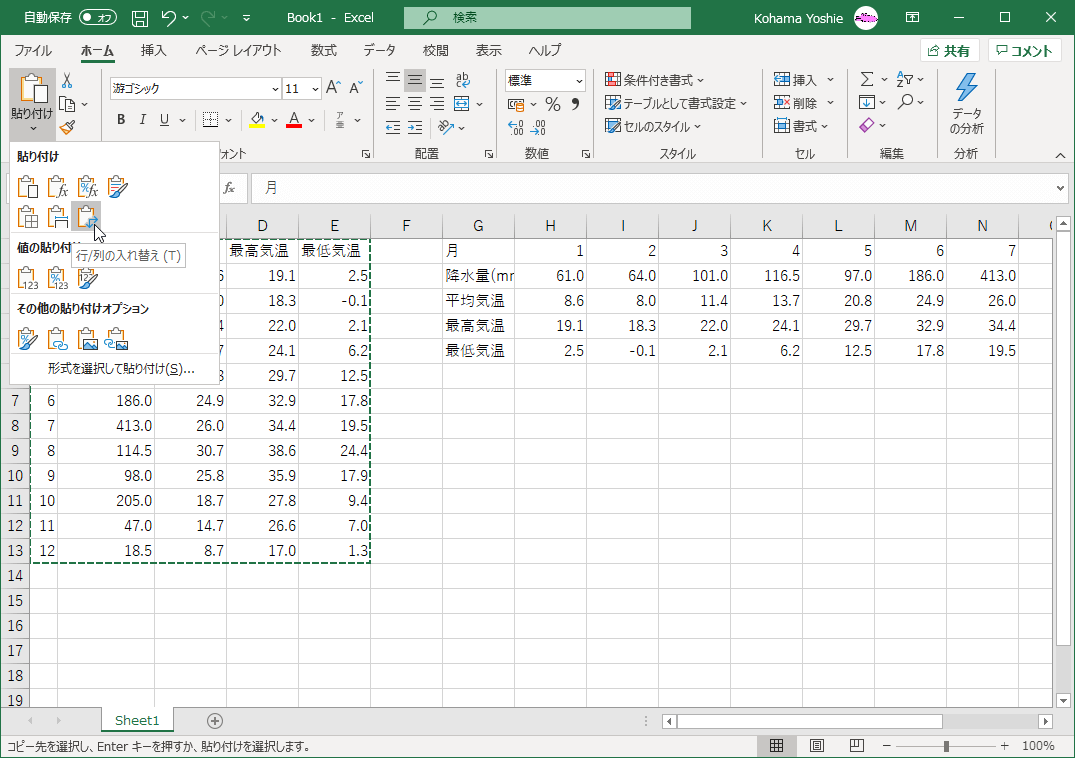
Task: Toggle the AutoSave (自動保存) switch
Action: pyautogui.click(x=97, y=17)
